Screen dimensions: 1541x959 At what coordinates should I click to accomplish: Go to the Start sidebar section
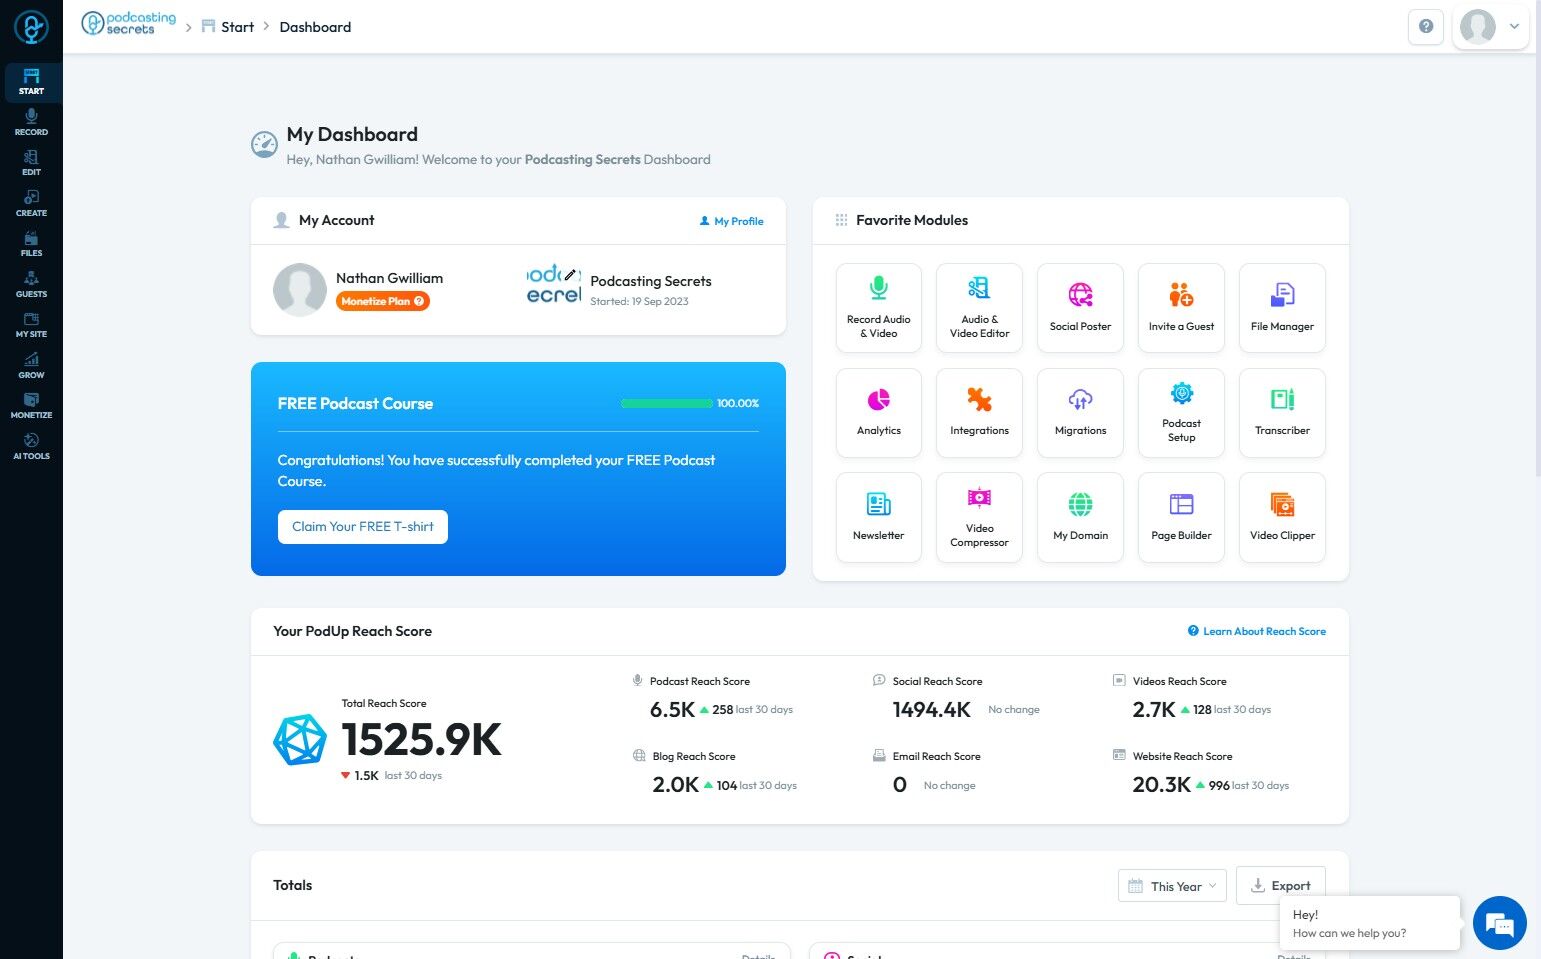pos(31,82)
